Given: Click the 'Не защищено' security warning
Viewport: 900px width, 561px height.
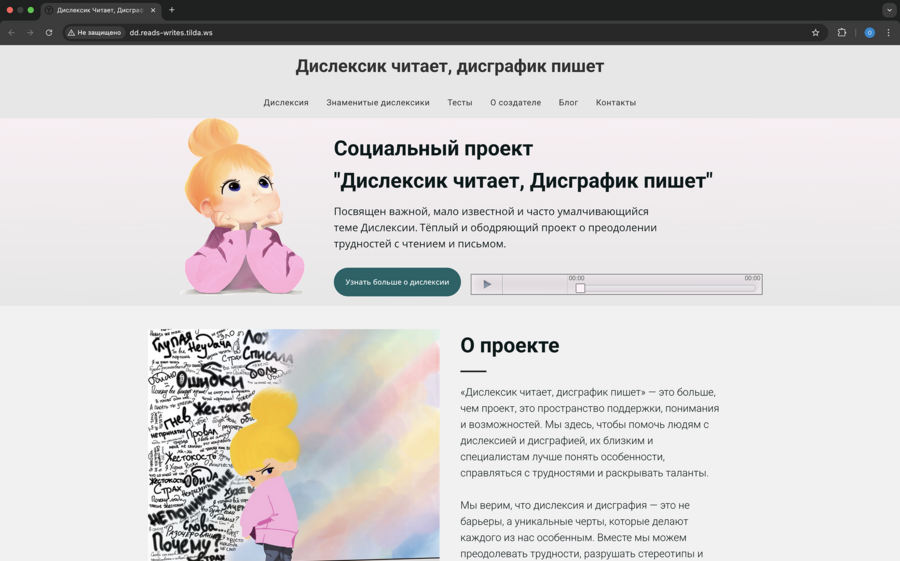Looking at the screenshot, I should (95, 33).
